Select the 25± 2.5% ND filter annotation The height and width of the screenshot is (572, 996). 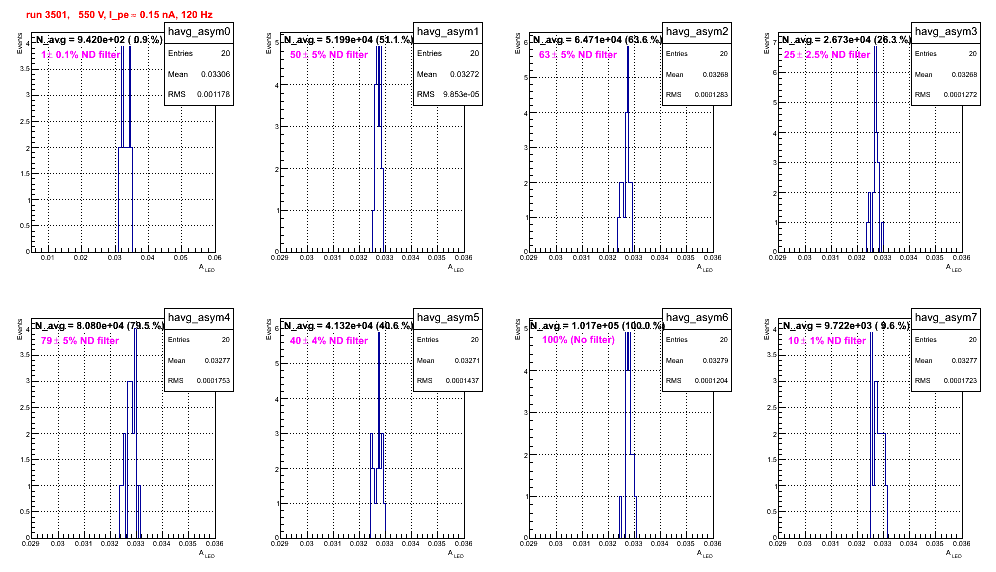click(x=827, y=55)
